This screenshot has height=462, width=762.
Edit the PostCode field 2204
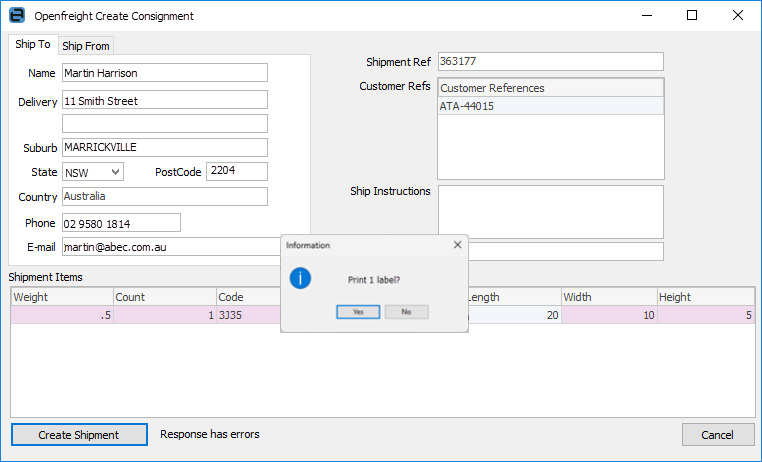(236, 171)
